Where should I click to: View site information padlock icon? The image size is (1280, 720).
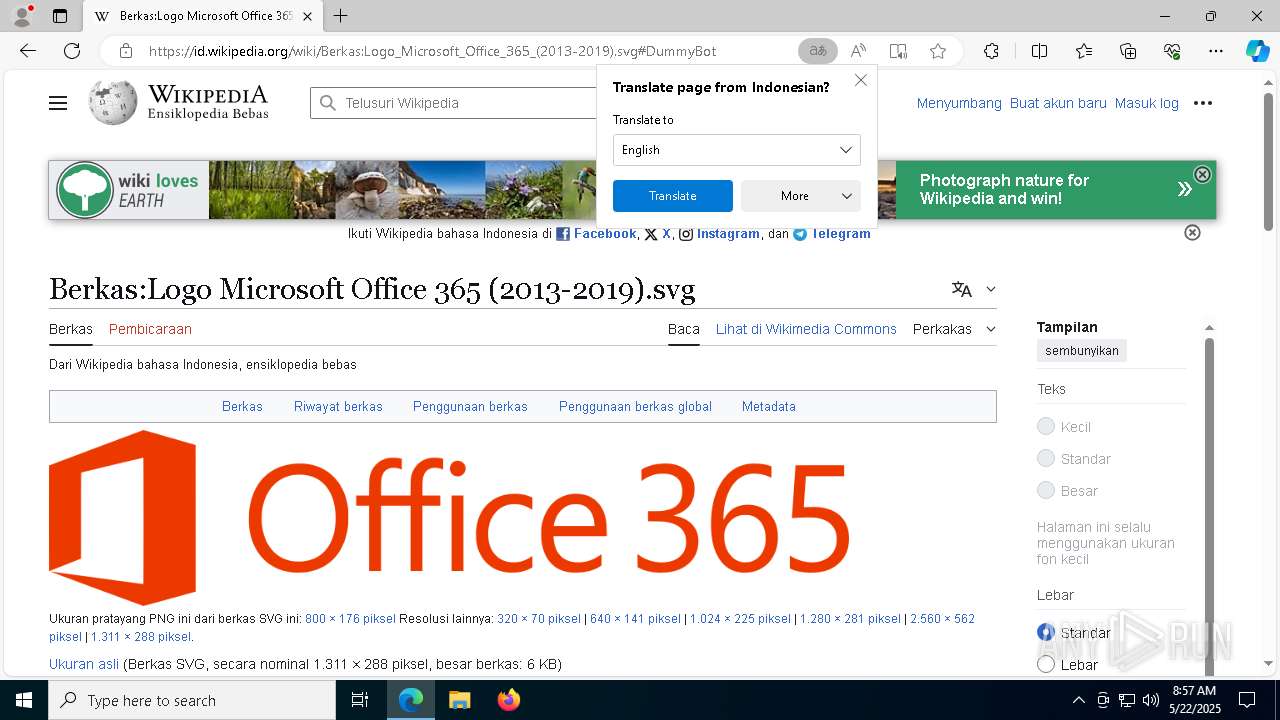click(x=125, y=51)
